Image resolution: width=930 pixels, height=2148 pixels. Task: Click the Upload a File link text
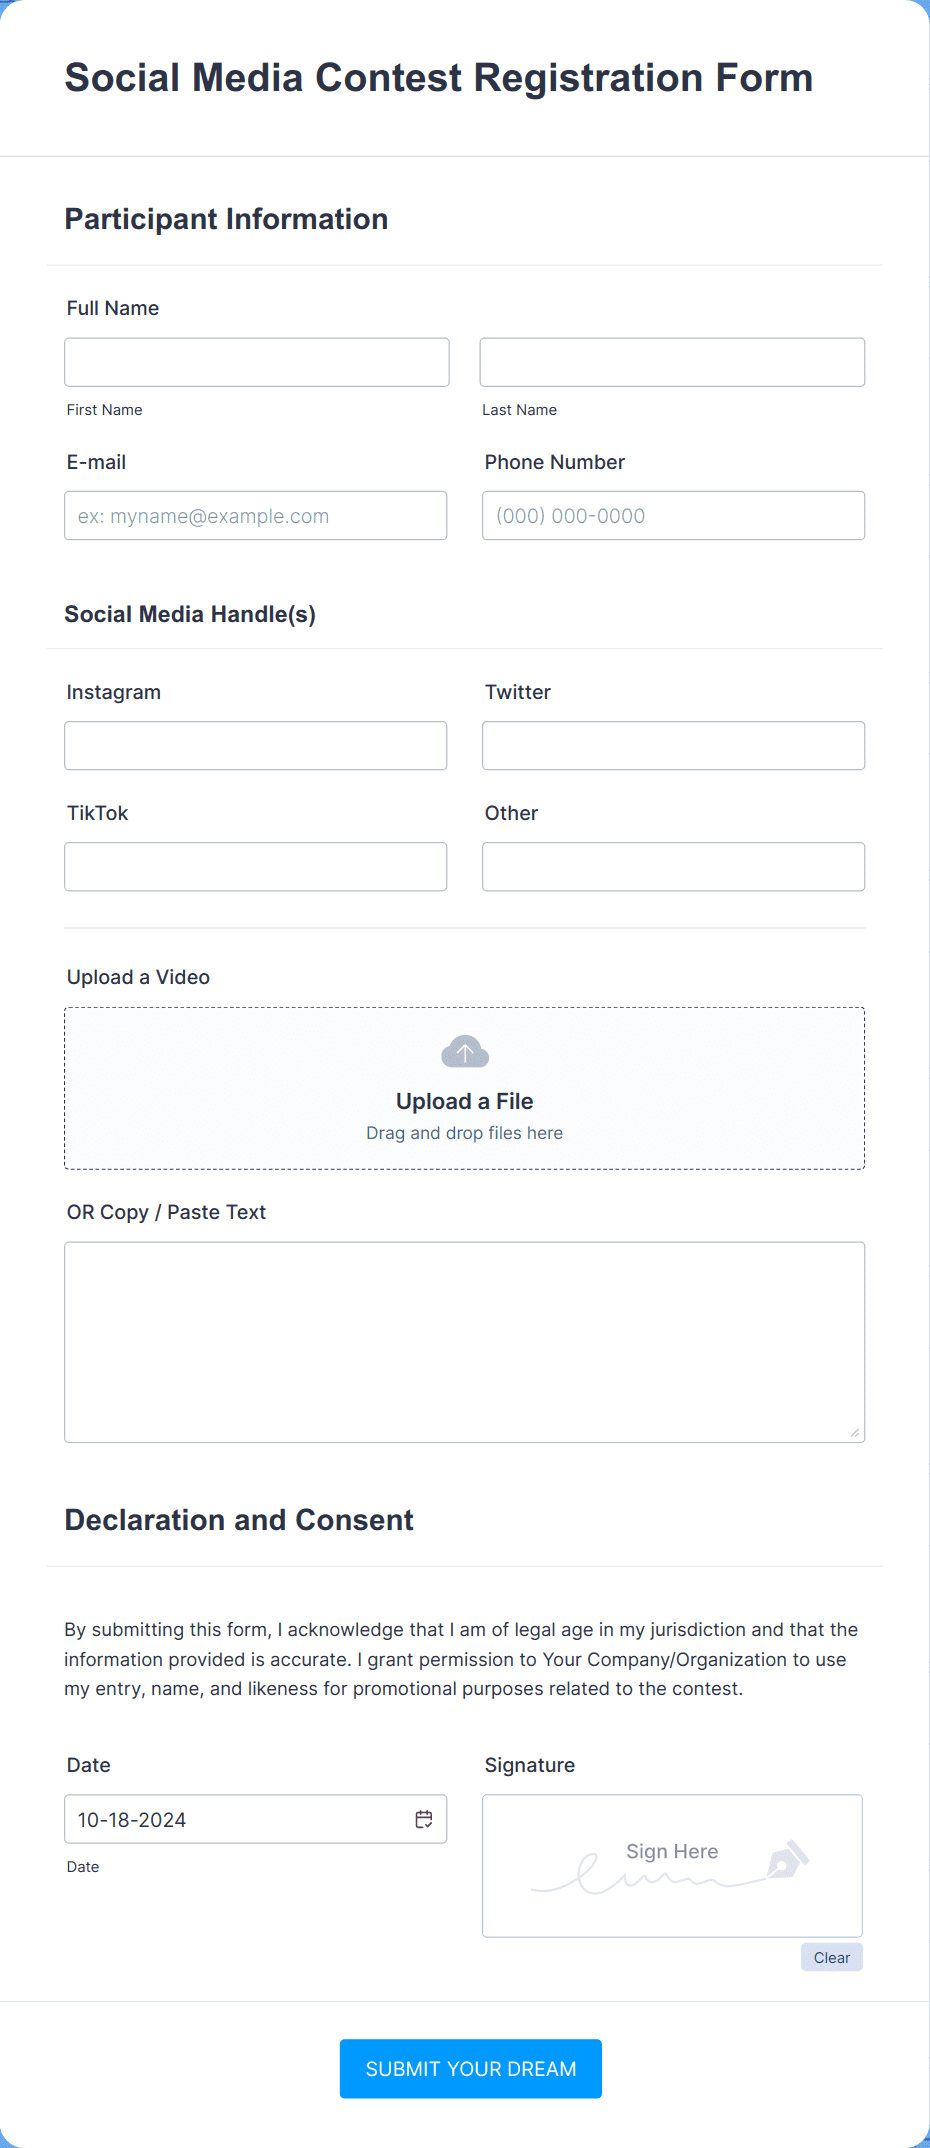[x=464, y=1100]
